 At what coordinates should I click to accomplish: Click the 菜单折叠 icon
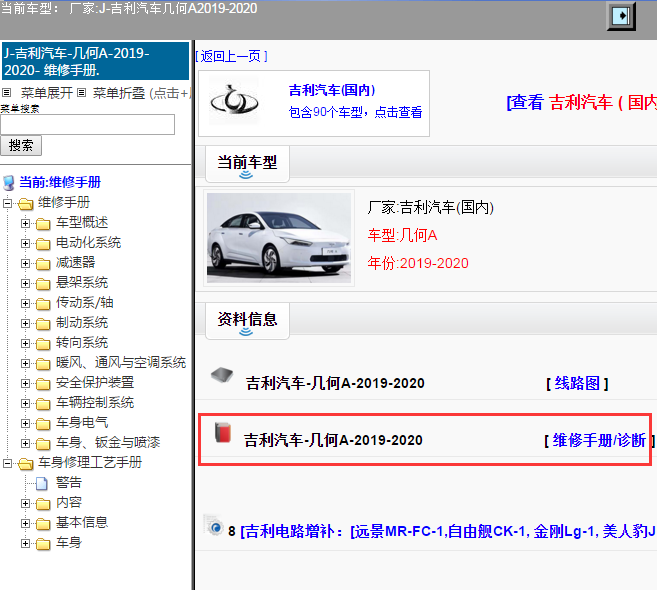(x=82, y=92)
